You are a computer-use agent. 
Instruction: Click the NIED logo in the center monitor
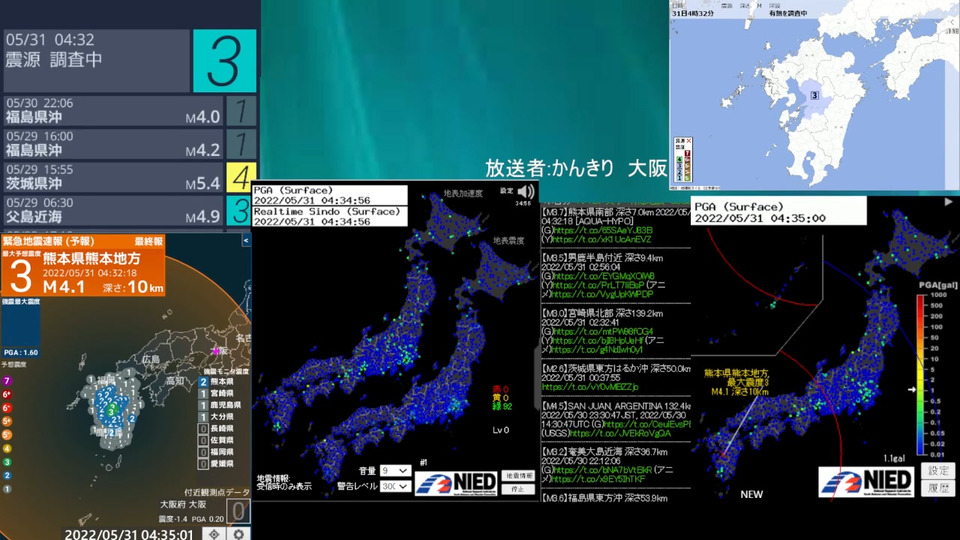pos(456,484)
